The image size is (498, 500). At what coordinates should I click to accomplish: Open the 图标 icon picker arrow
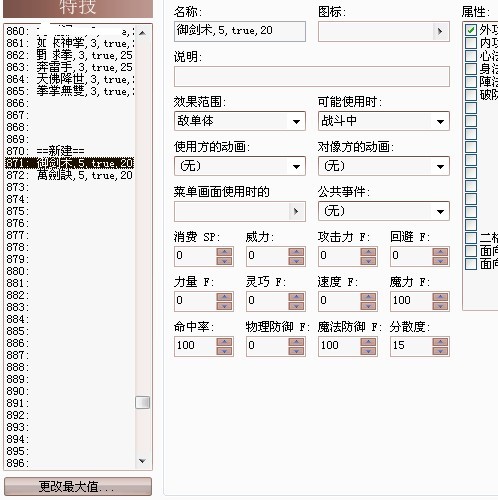point(440,31)
